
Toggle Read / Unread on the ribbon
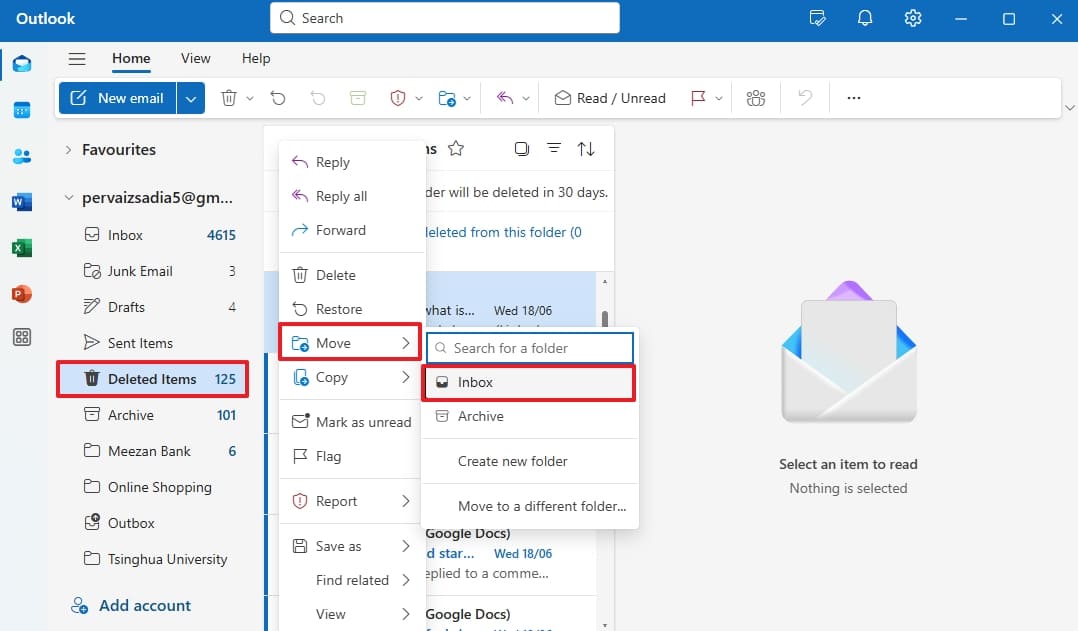point(609,97)
